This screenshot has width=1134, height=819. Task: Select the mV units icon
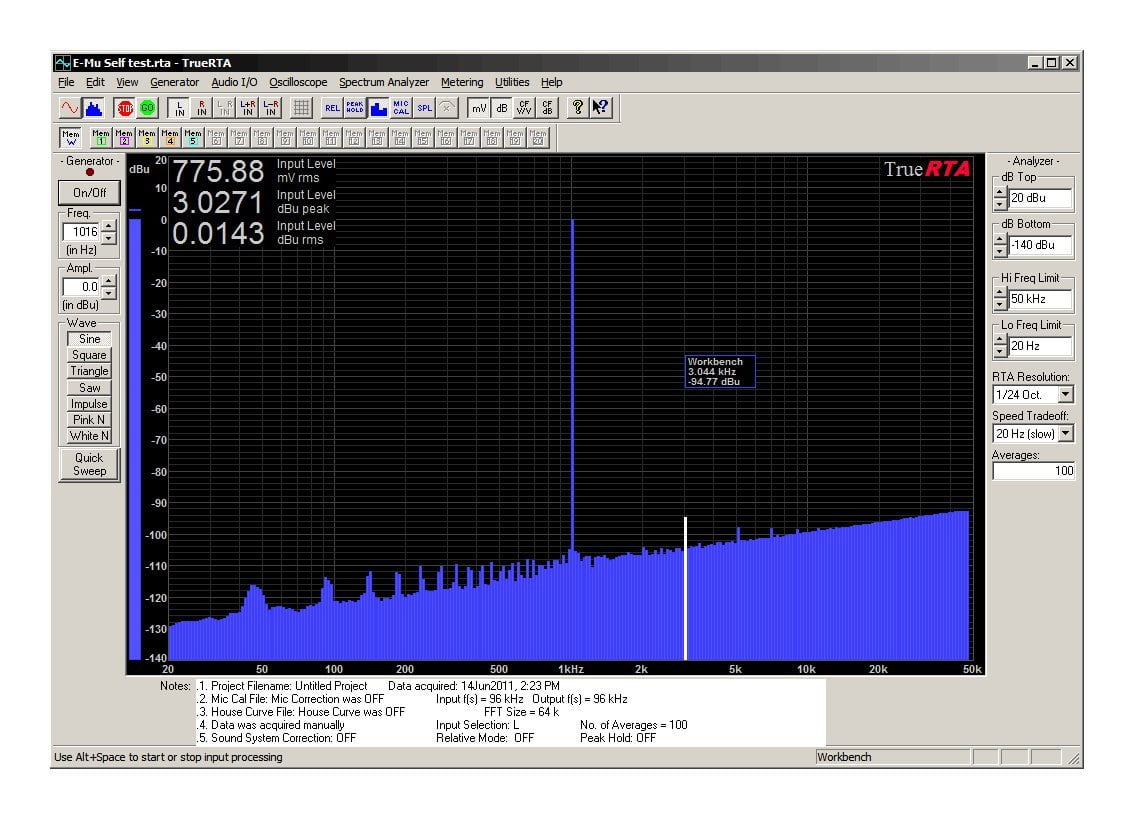click(478, 108)
